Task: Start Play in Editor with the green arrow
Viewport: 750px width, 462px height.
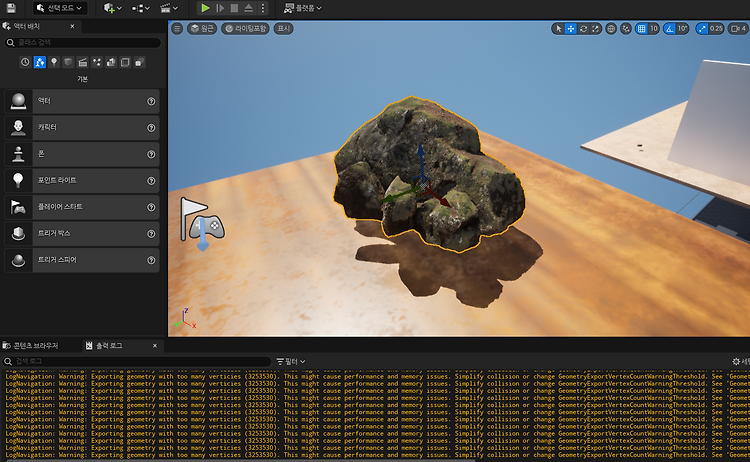Action: point(205,8)
